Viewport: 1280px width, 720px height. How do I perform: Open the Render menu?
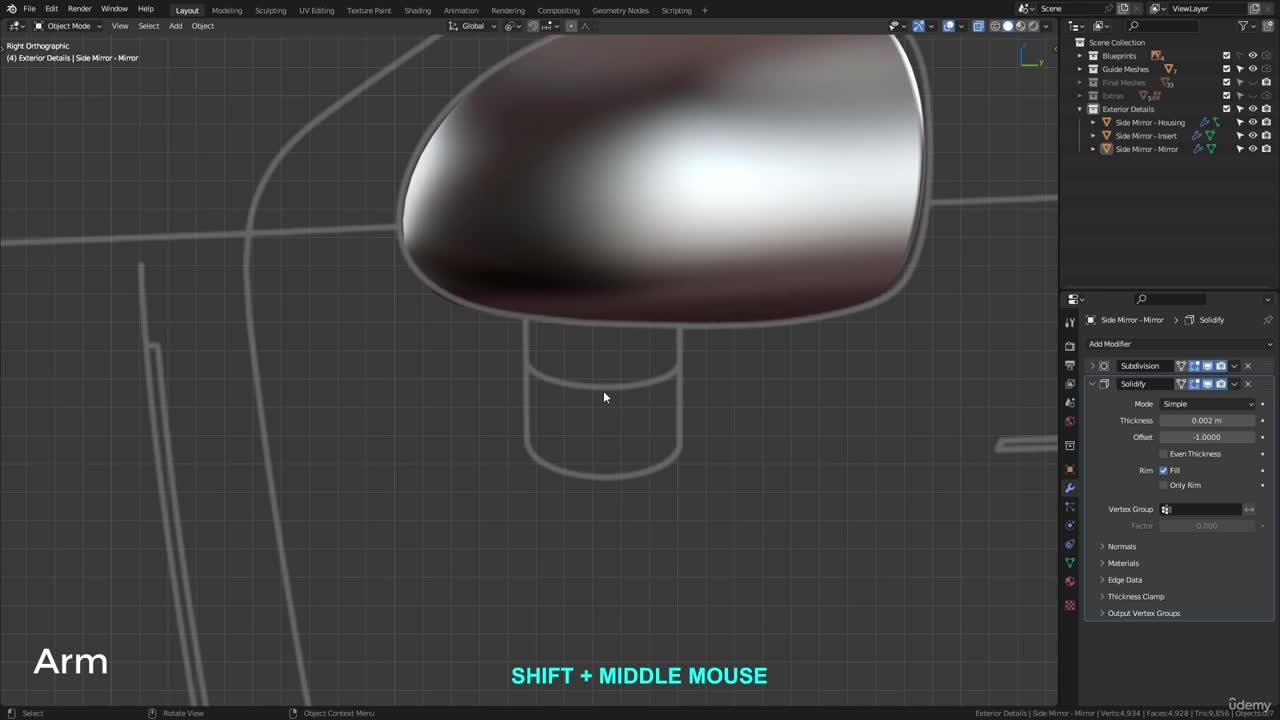coord(79,9)
